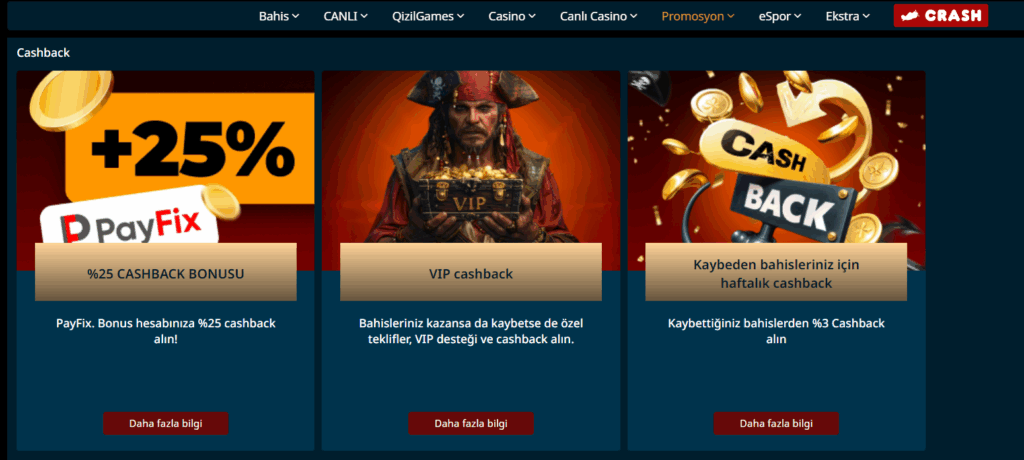Expand the CANLI dropdown menu
Screen dimensions: 1024x460
click(345, 16)
